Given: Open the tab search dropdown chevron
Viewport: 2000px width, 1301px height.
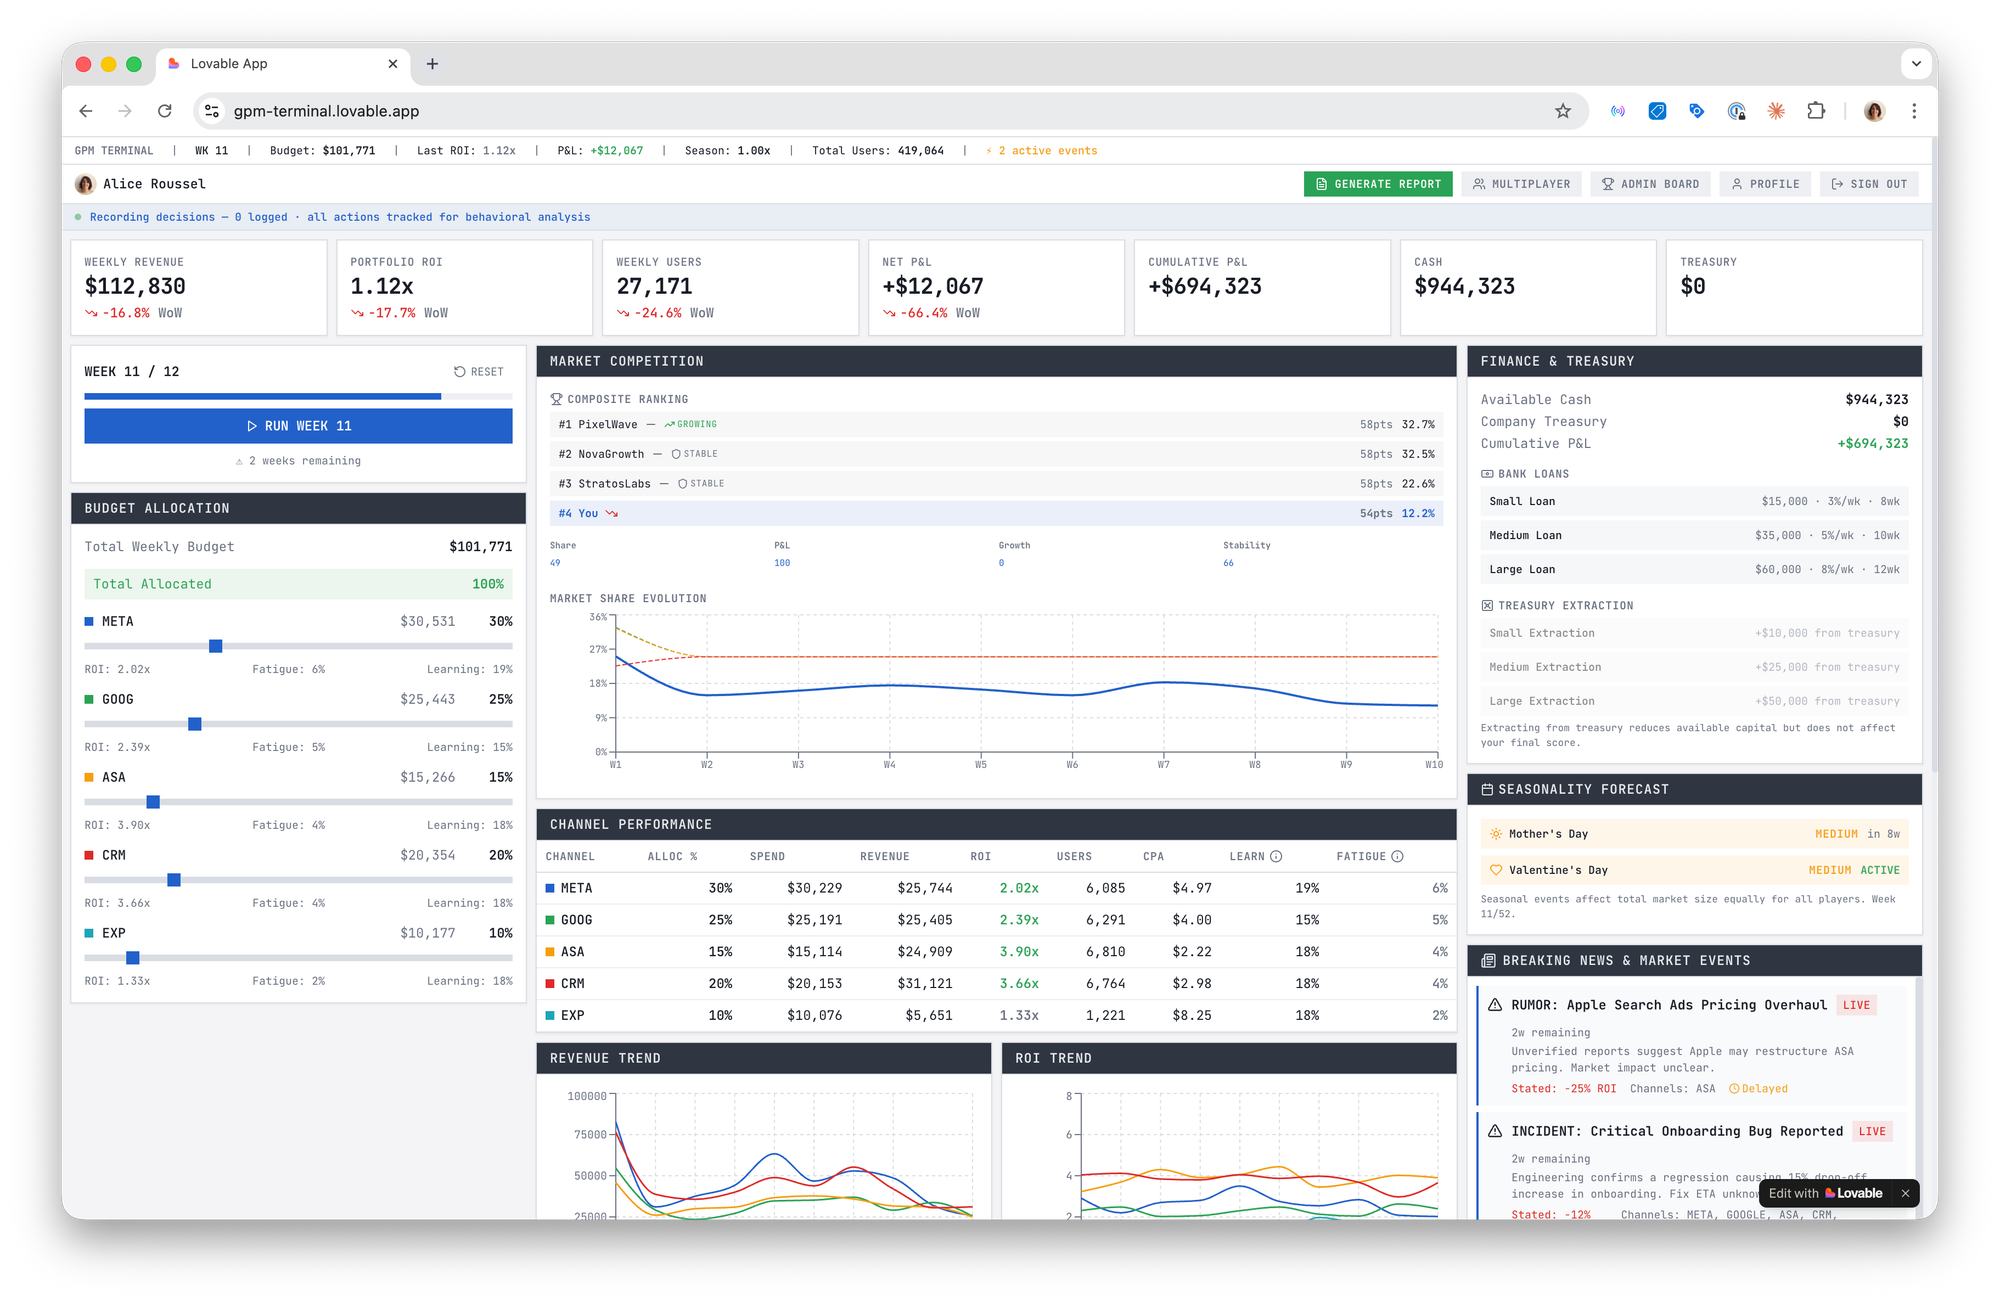Looking at the screenshot, I should [x=1915, y=64].
